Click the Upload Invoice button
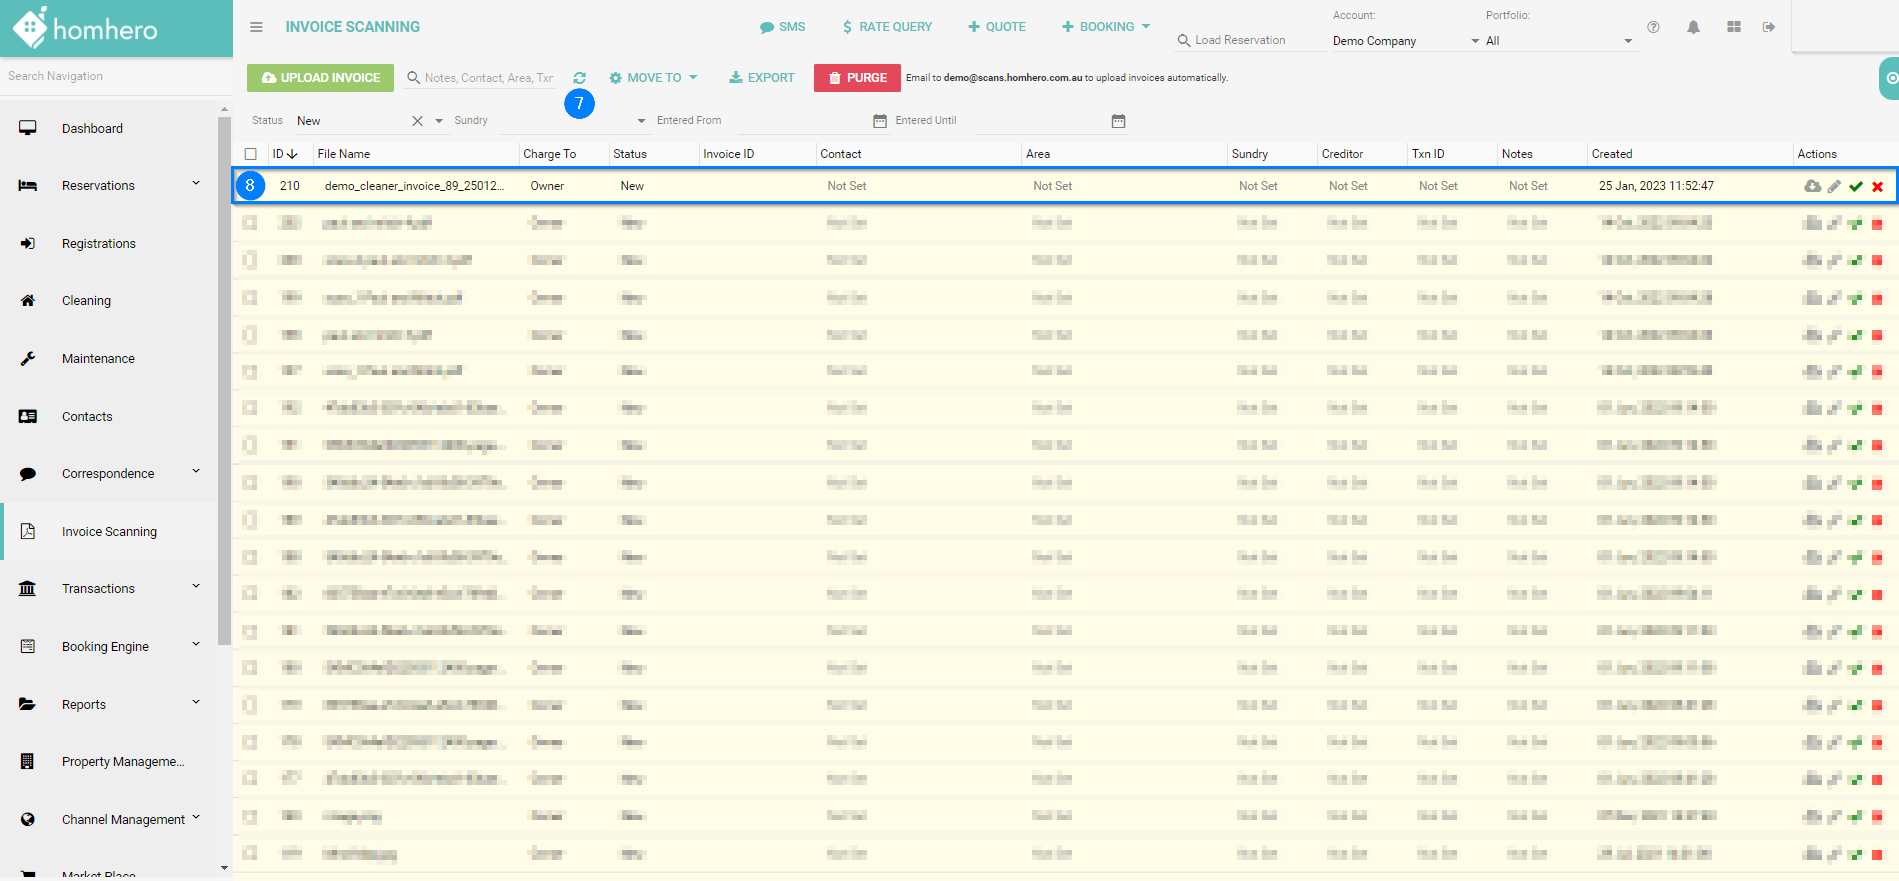 [x=320, y=78]
